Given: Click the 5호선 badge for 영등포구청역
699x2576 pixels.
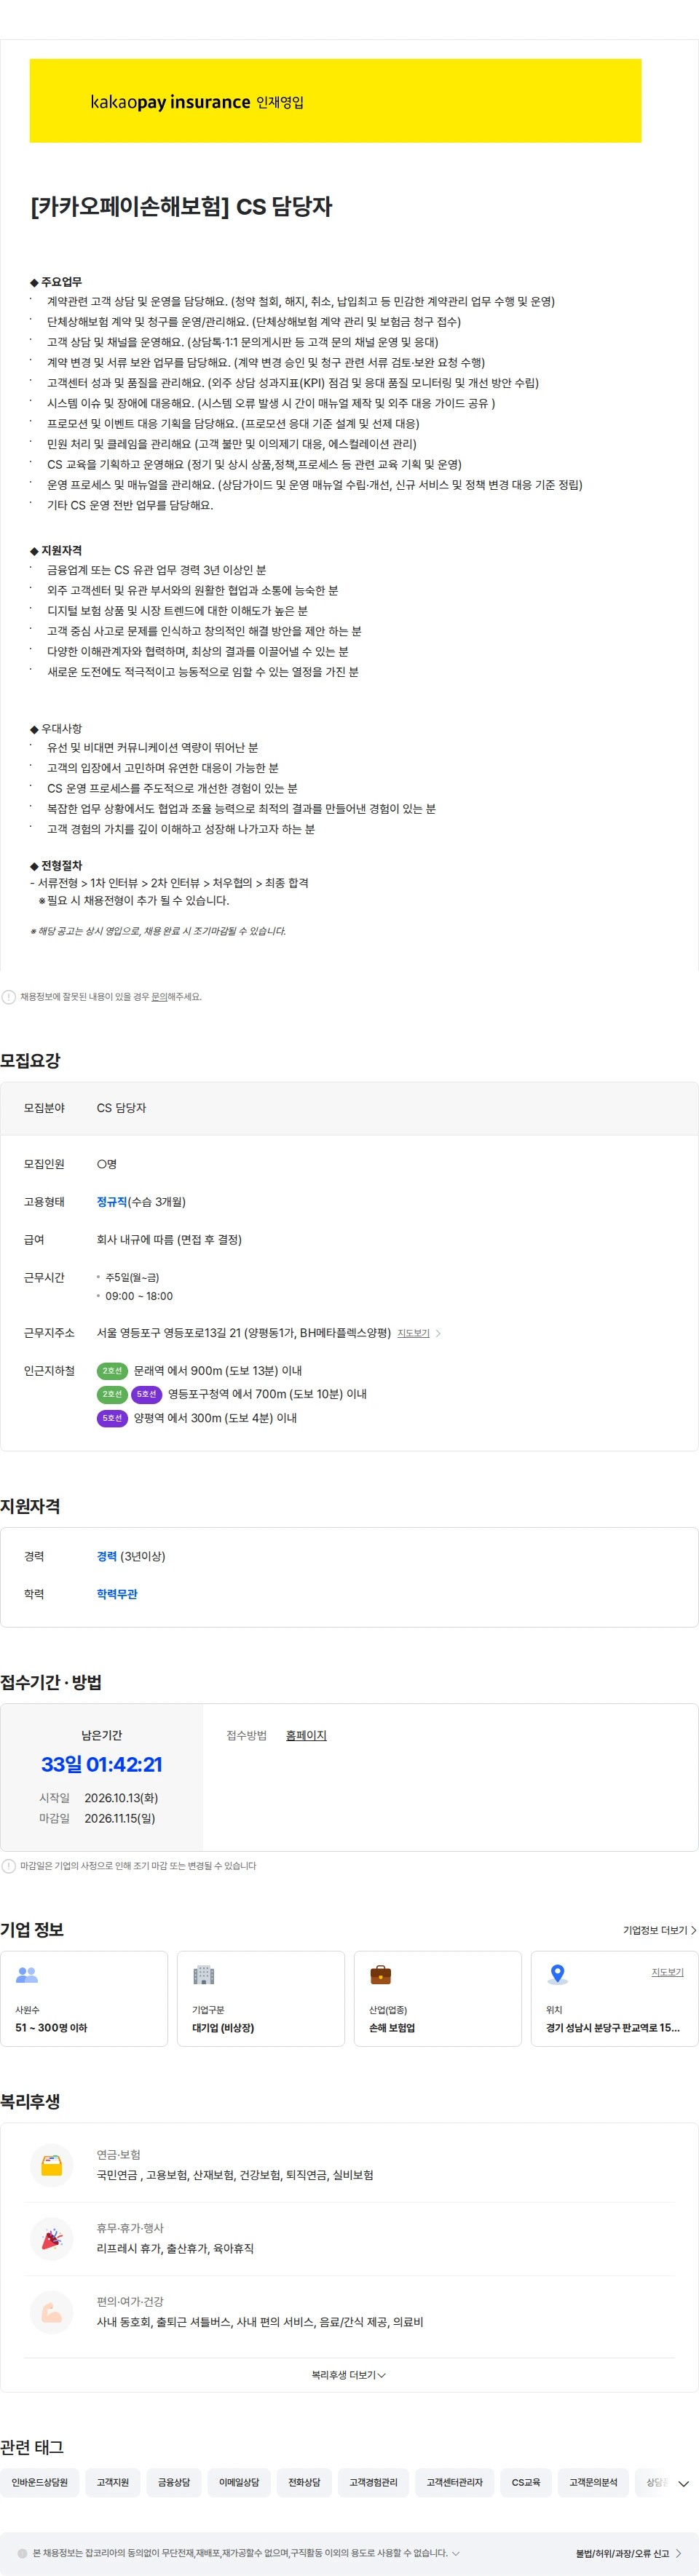Looking at the screenshot, I should click(x=147, y=1394).
